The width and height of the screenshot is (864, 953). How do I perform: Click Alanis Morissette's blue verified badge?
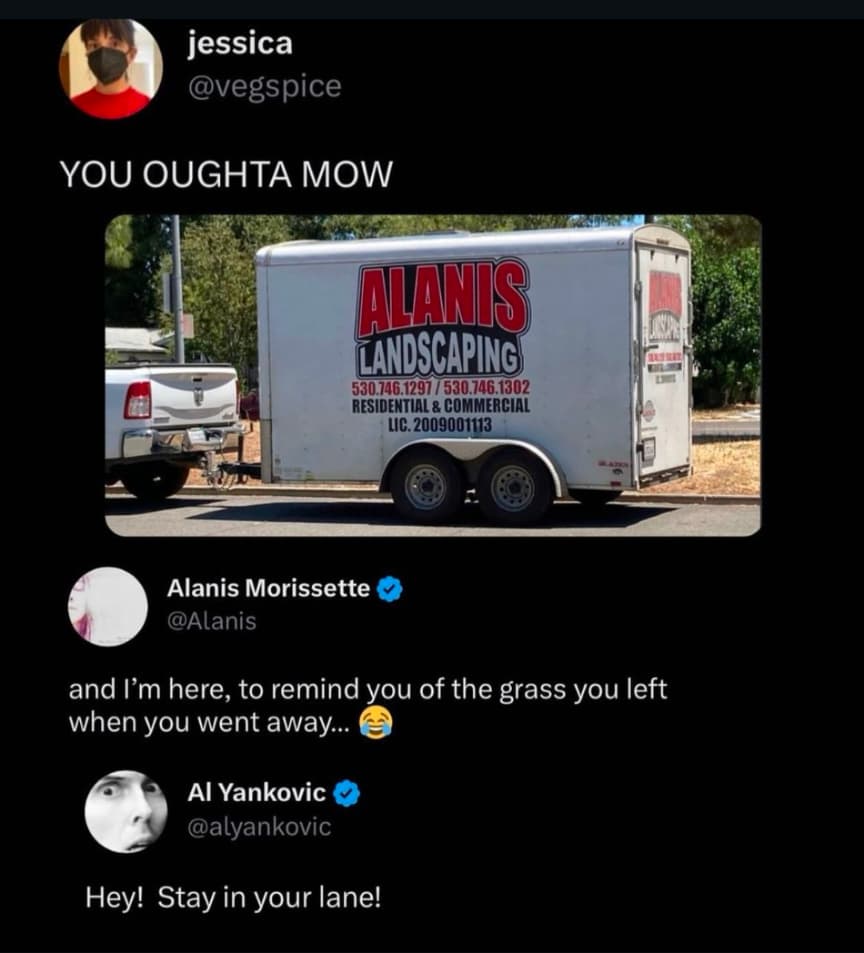point(390,589)
